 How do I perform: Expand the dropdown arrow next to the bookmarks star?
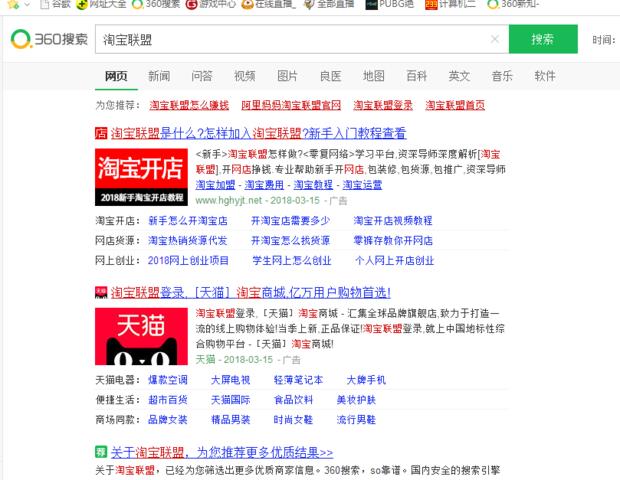pyautogui.click(x=27, y=4)
